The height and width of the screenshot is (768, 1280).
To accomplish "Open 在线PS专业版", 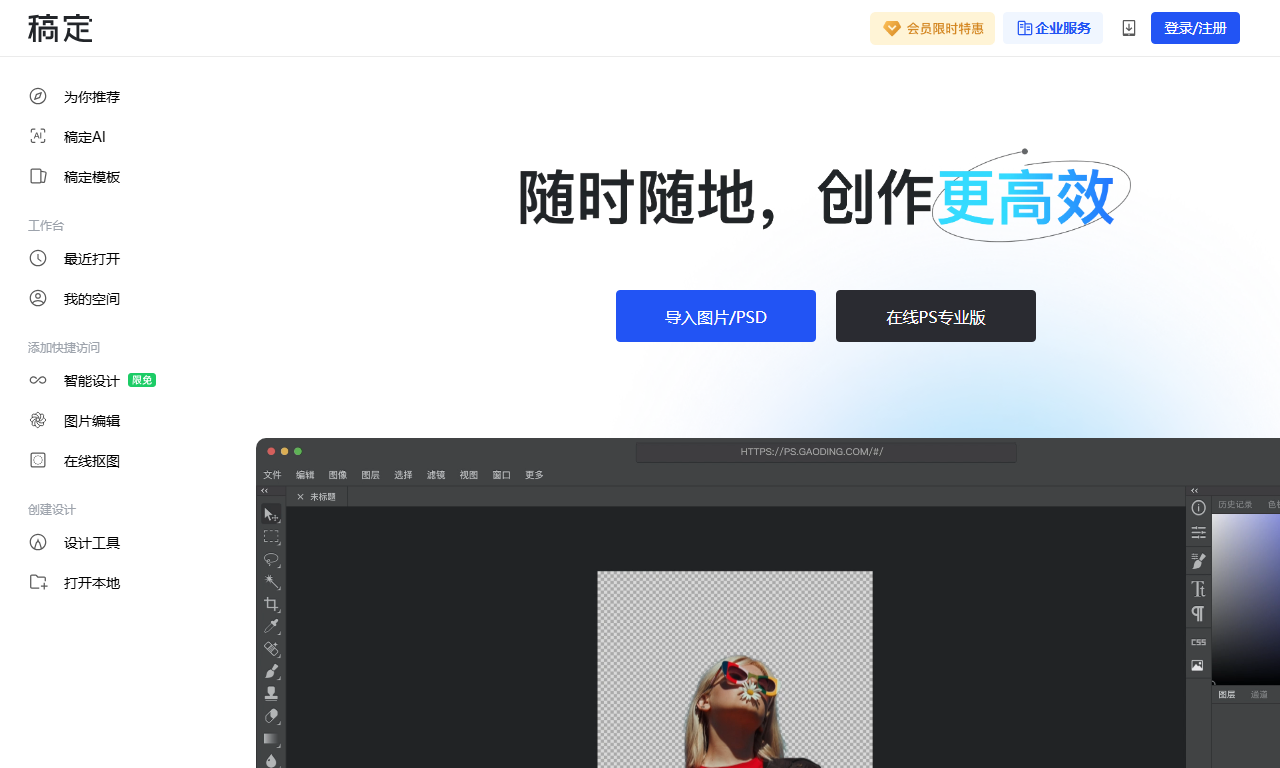I will (936, 316).
